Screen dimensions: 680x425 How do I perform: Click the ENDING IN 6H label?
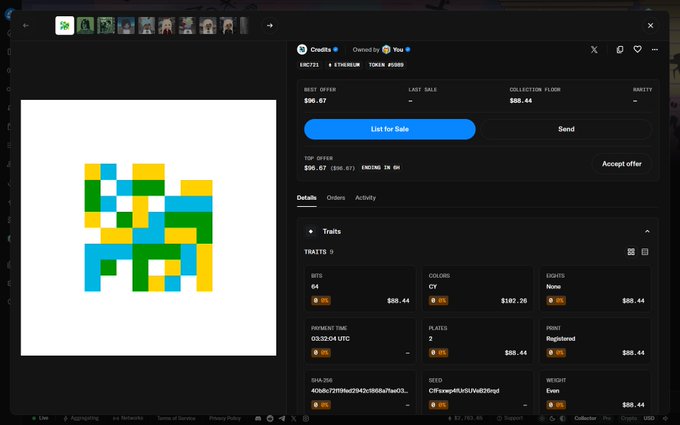click(x=381, y=167)
